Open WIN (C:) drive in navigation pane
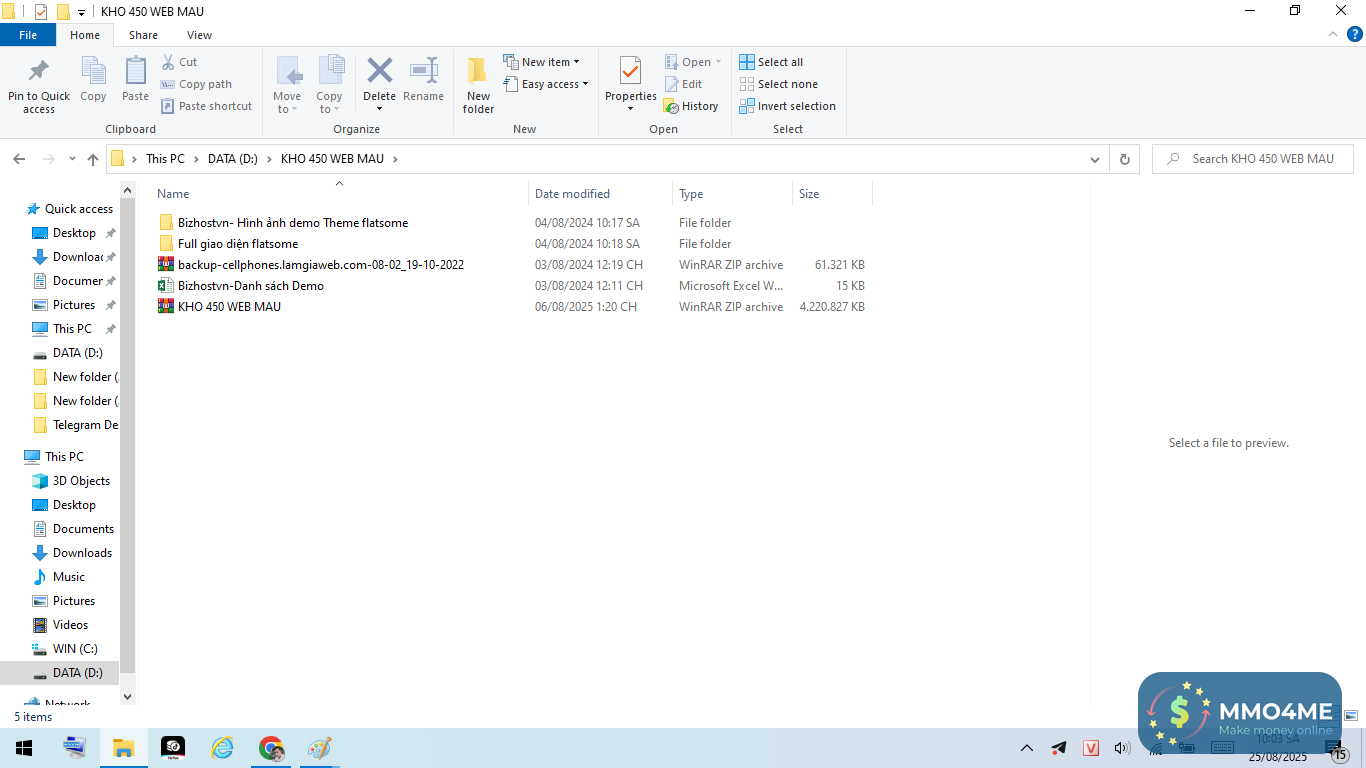 (x=75, y=649)
